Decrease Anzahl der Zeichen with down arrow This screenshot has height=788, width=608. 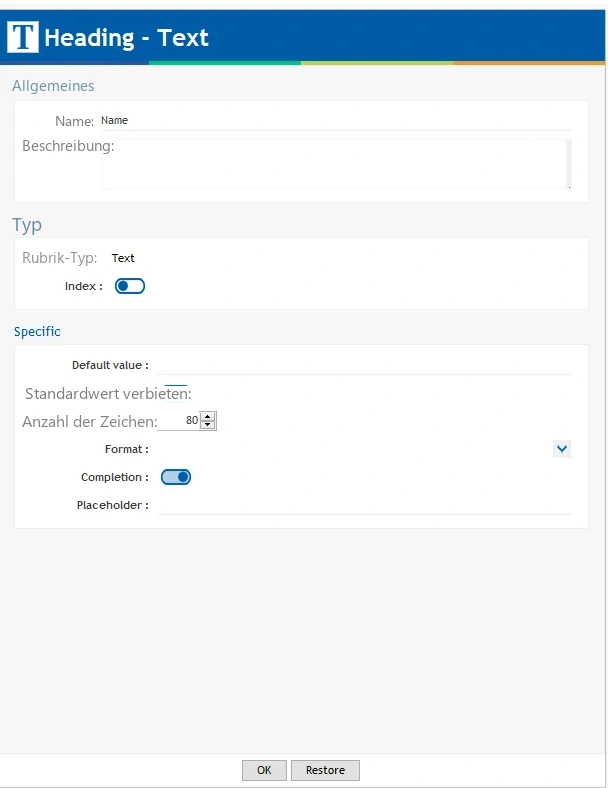[x=208, y=425]
